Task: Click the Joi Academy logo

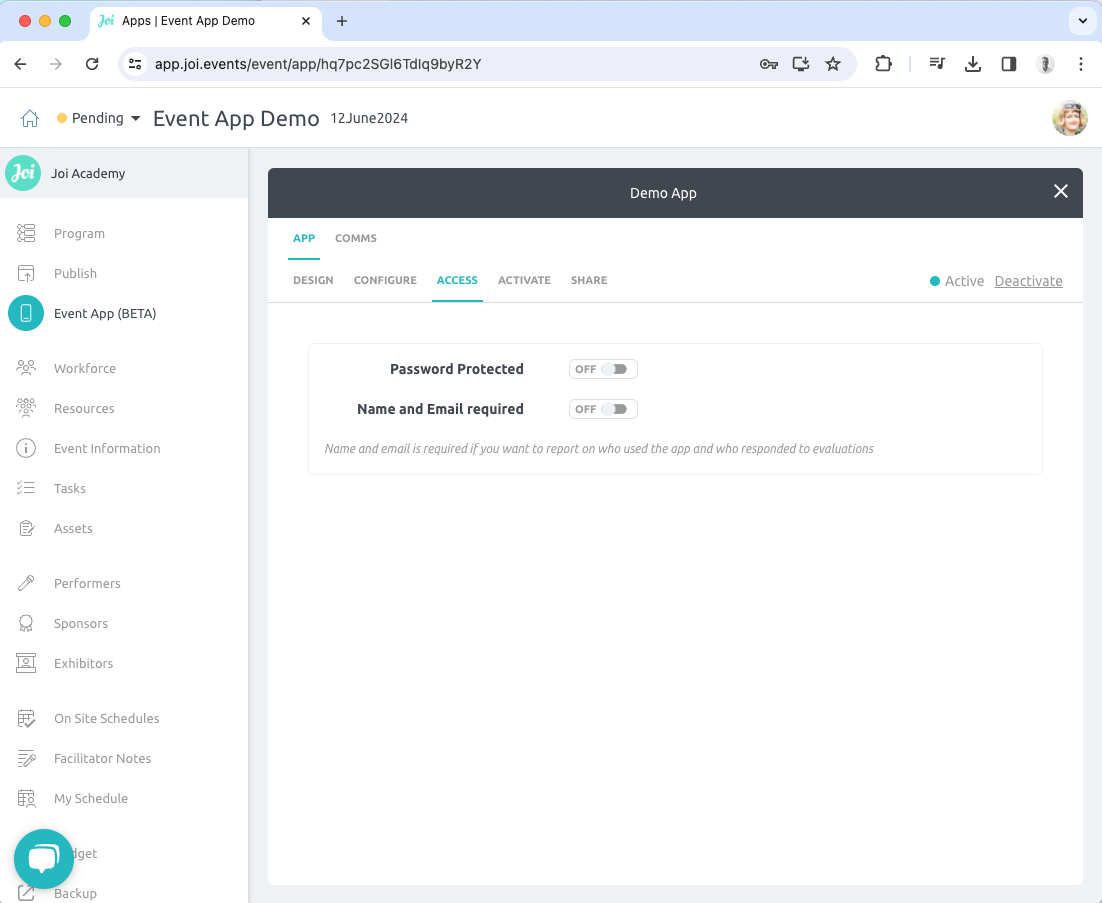Action: [x=23, y=173]
